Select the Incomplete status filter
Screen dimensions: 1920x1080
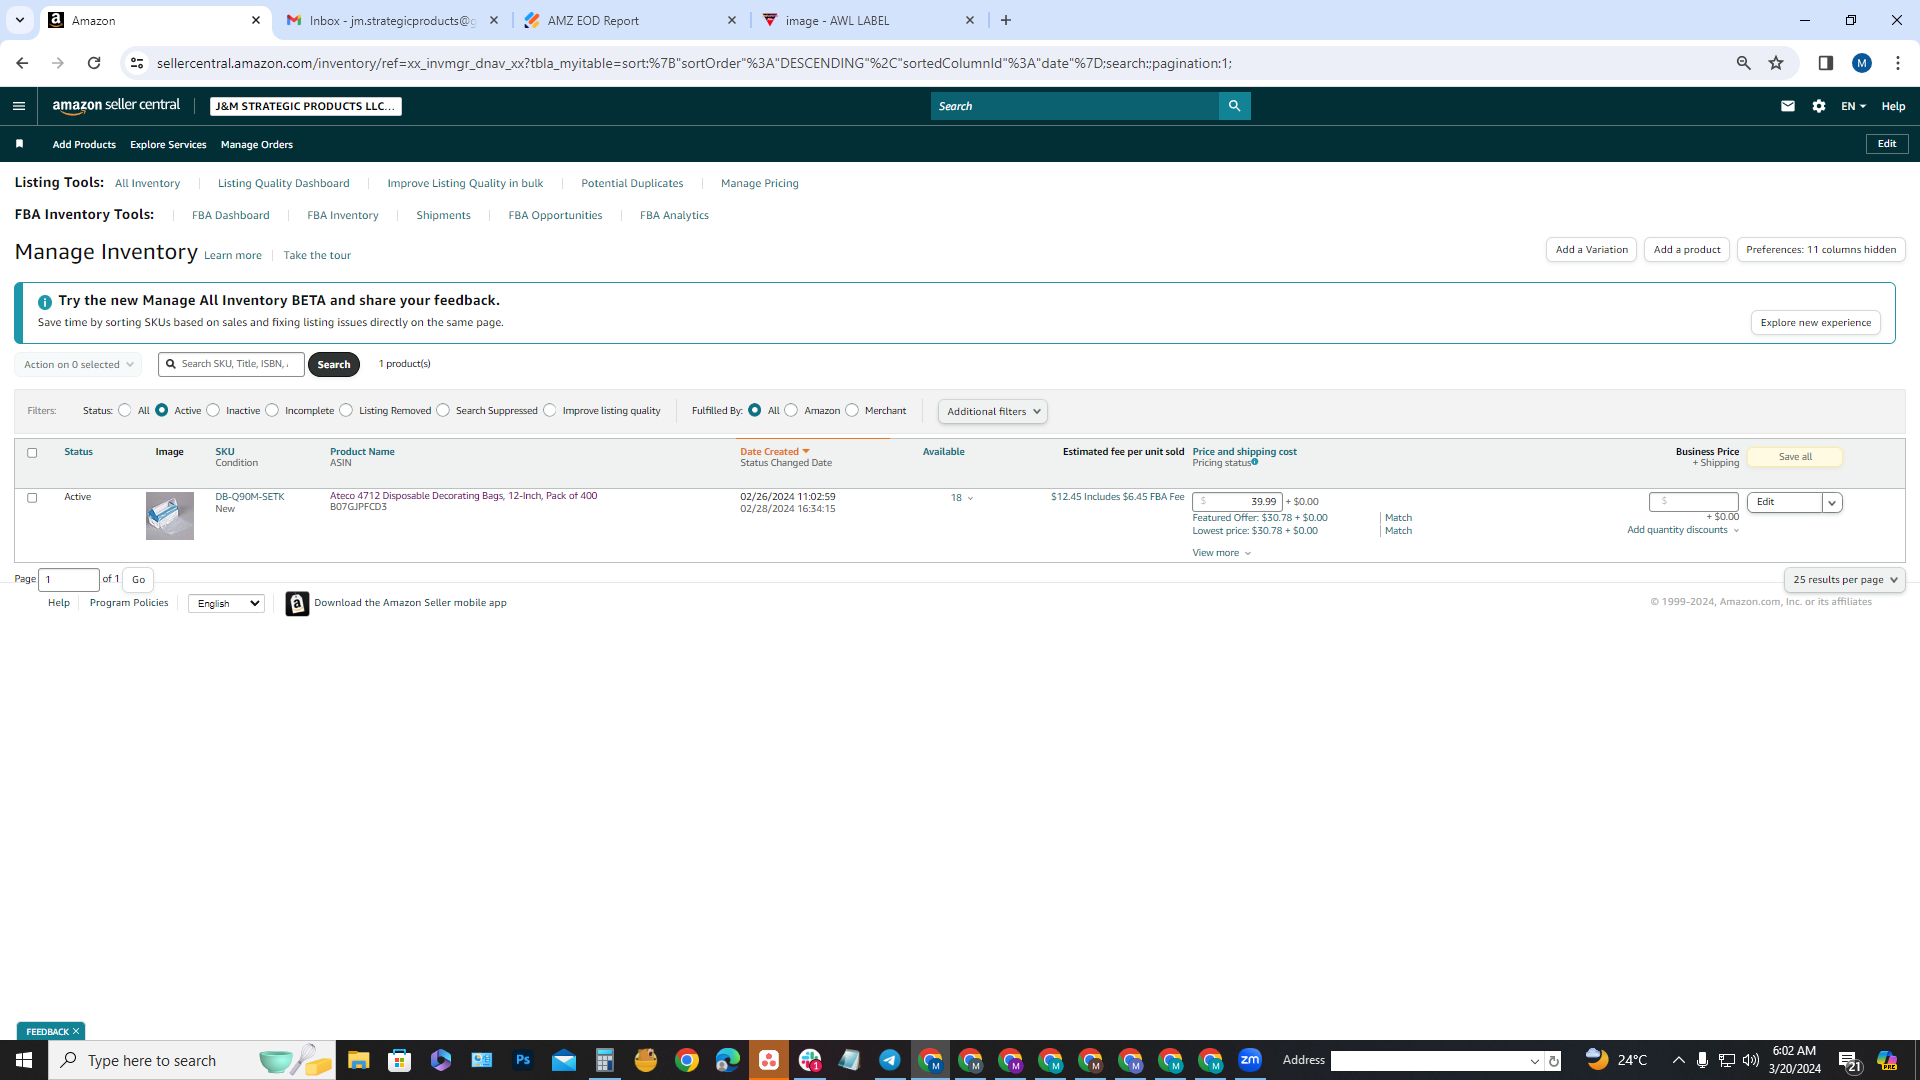pos(272,410)
